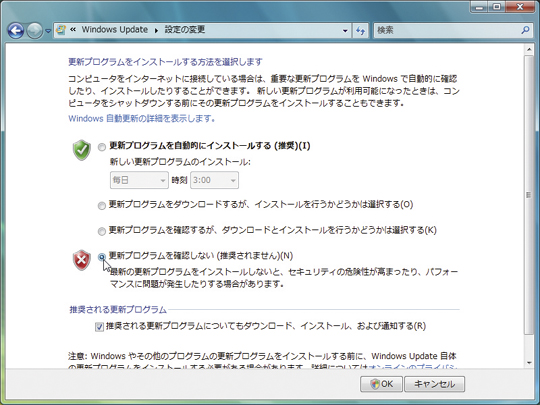Click the 新しい更新プログラムのインストール label
540x405 pixels.
click(x=180, y=162)
